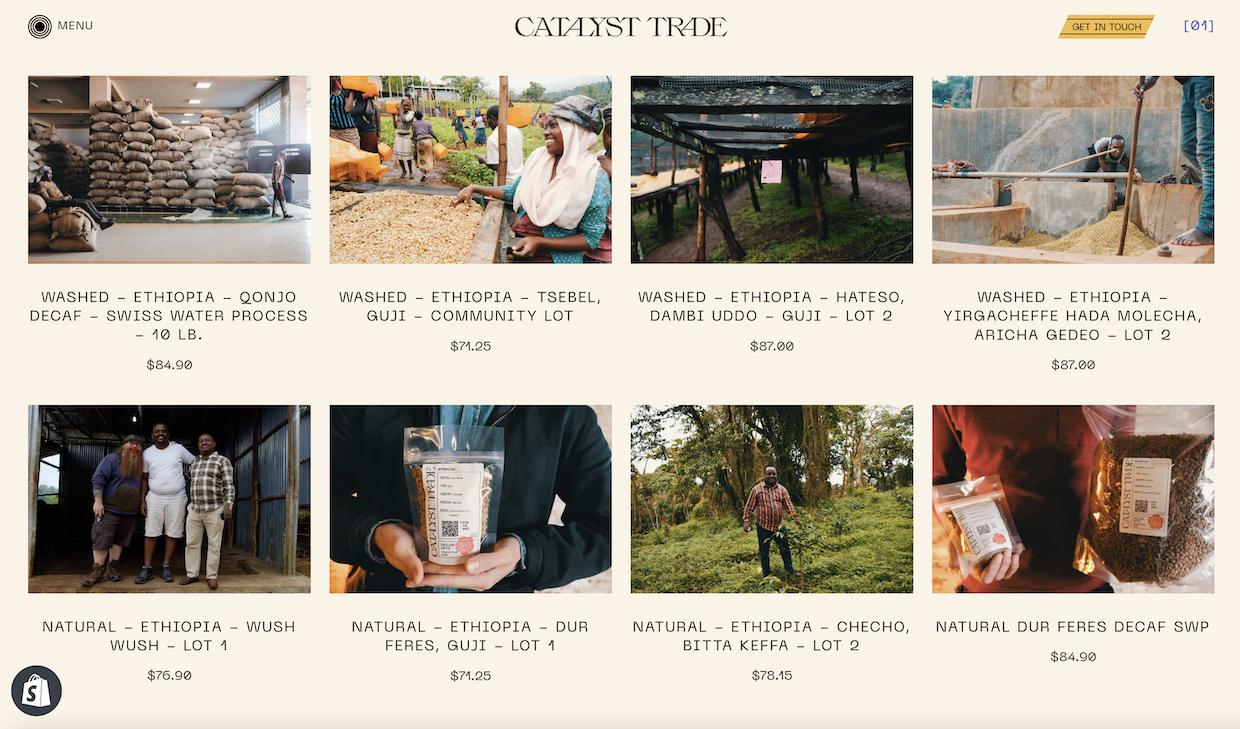Open the Yirgacheffe washing station photo
The image size is (1240, 729).
pos(1073,169)
